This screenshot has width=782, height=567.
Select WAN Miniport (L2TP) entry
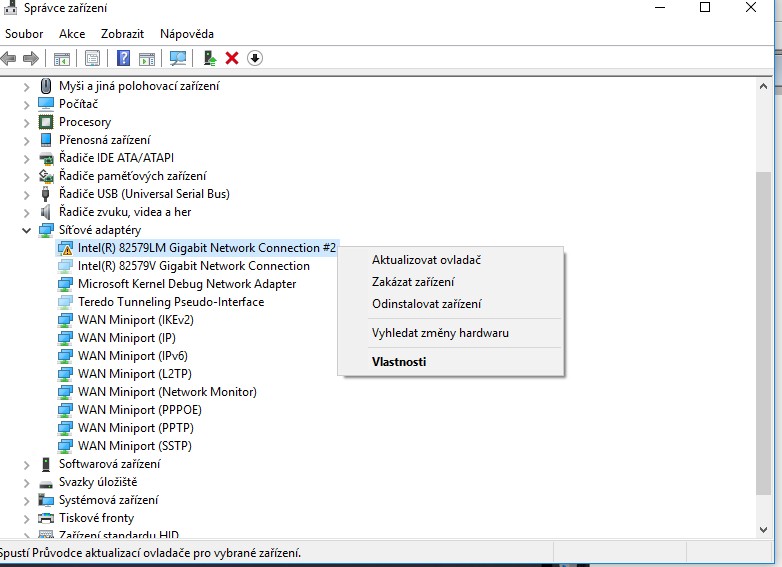(x=135, y=374)
